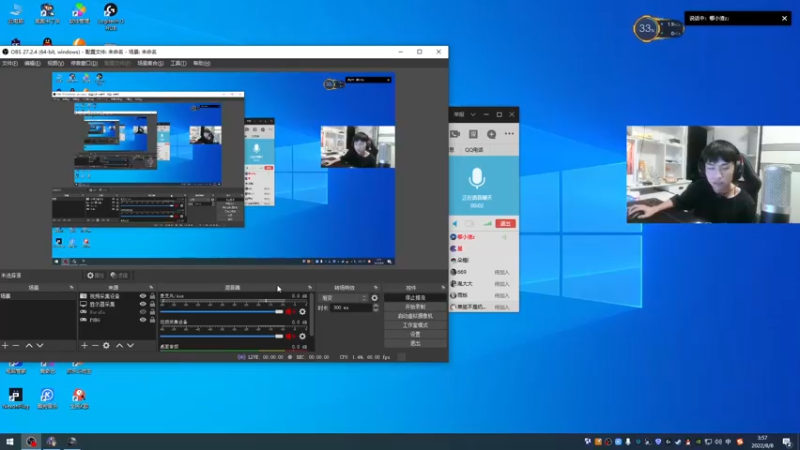Open the 停靠窗口(D) menu in OBS
Screen dimensions: 800x450
84,63
